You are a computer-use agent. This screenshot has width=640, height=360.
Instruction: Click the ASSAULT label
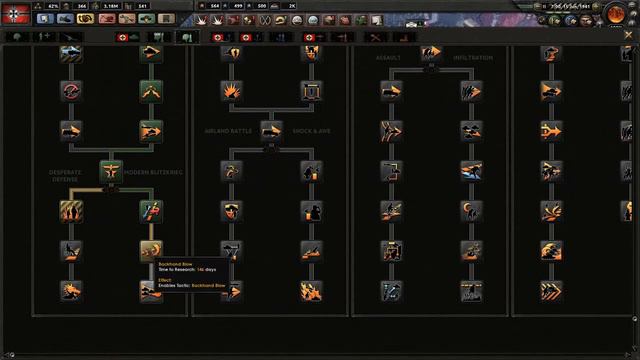click(388, 58)
